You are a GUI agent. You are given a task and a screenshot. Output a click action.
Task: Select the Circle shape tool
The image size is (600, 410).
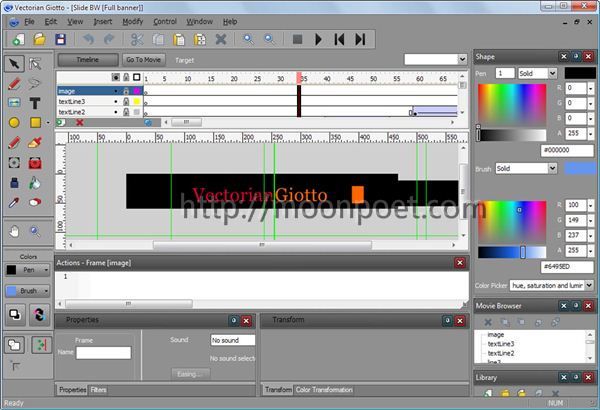click(14, 123)
